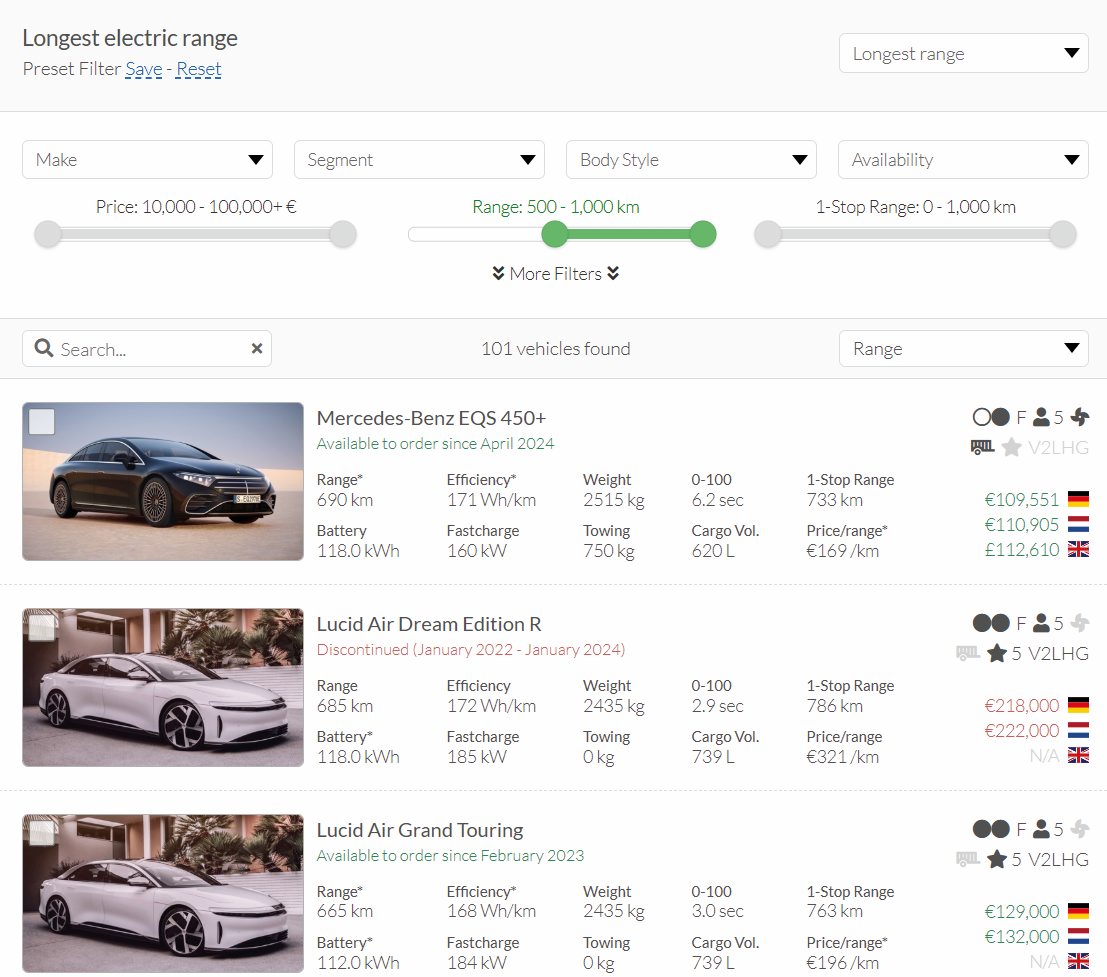Click the magnifier search icon

pyautogui.click(x=44, y=348)
